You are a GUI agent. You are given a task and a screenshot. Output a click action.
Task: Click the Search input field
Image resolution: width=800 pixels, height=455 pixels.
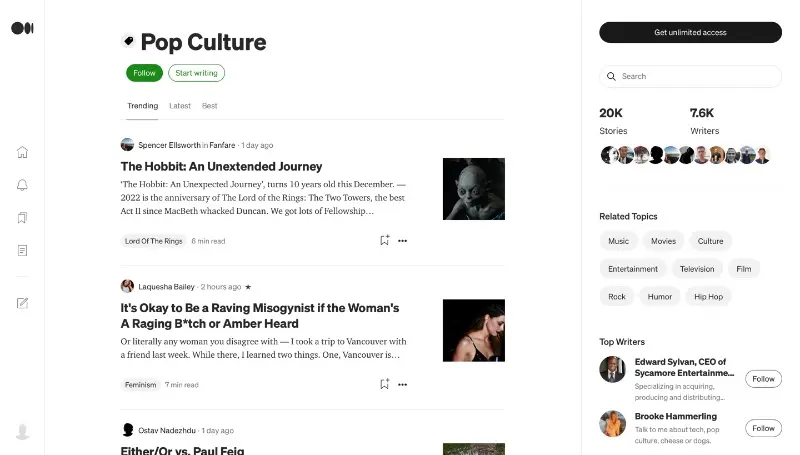coord(698,76)
